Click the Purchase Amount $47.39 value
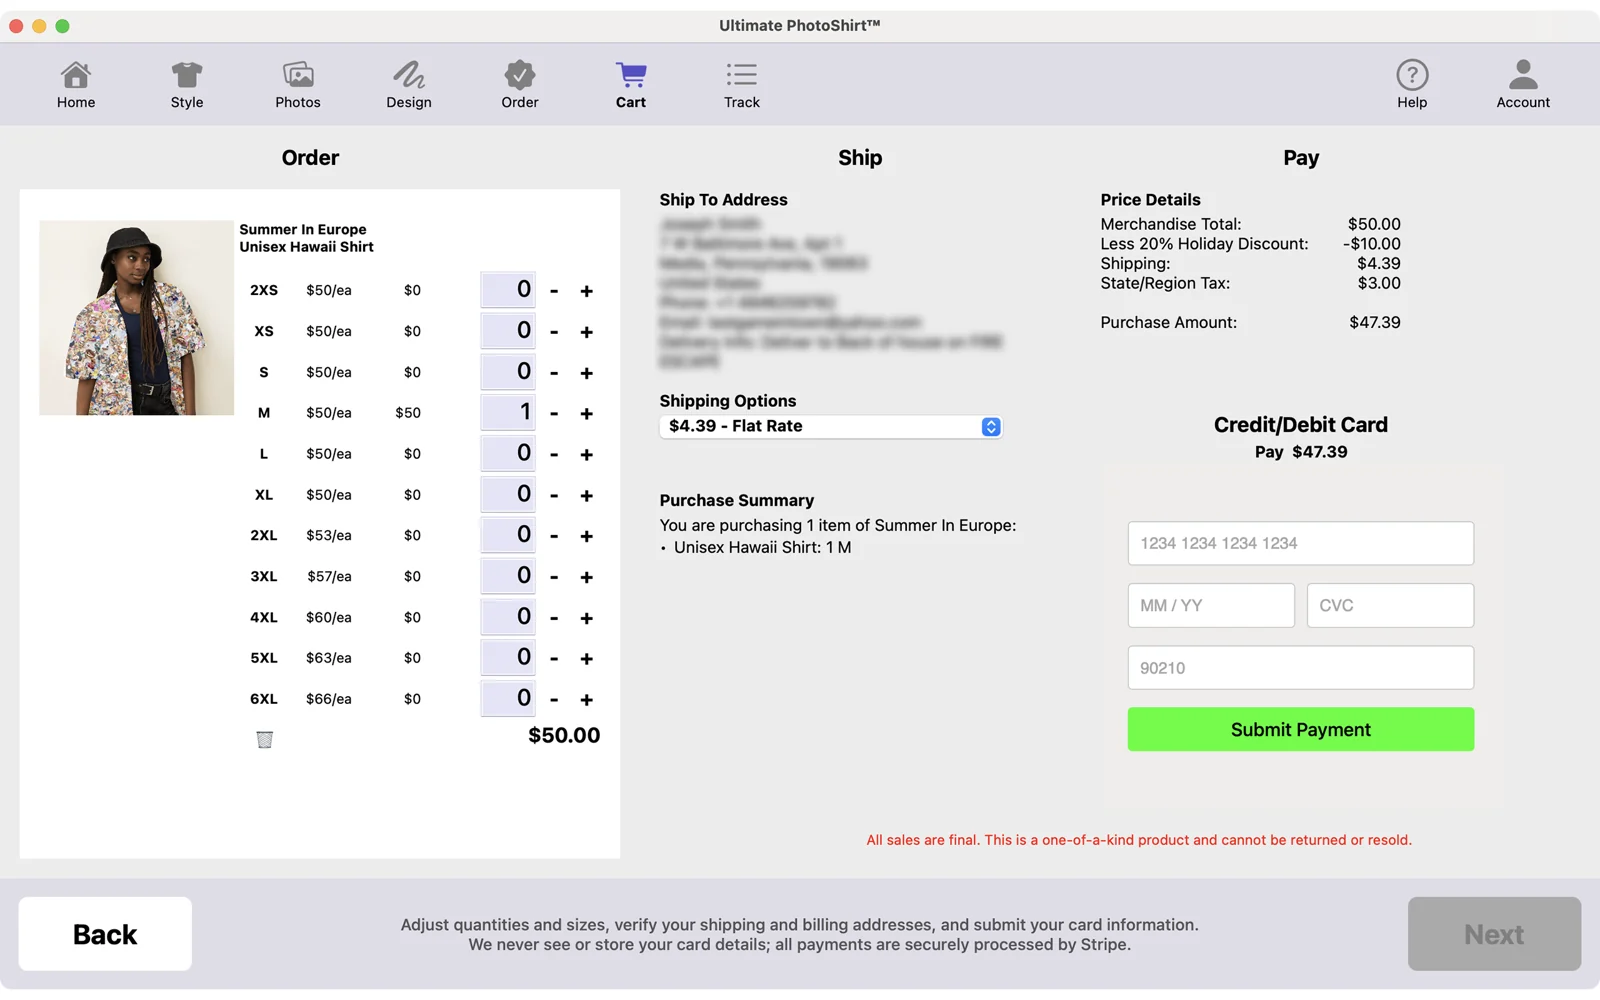 [x=1375, y=323]
